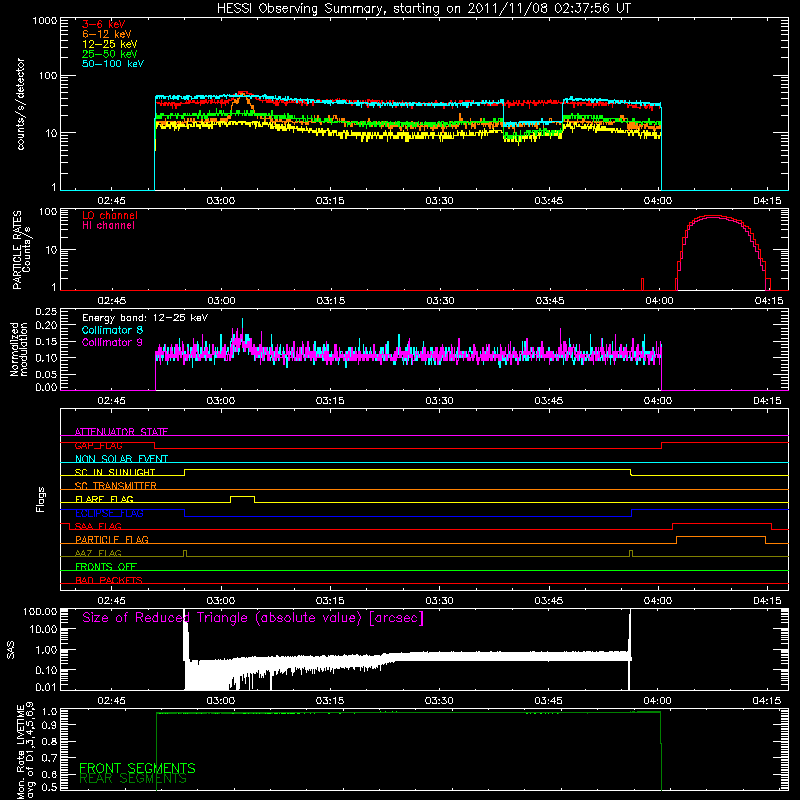Click the particle rates hump peak after 04:00
800x800 pixels.
coord(714,217)
